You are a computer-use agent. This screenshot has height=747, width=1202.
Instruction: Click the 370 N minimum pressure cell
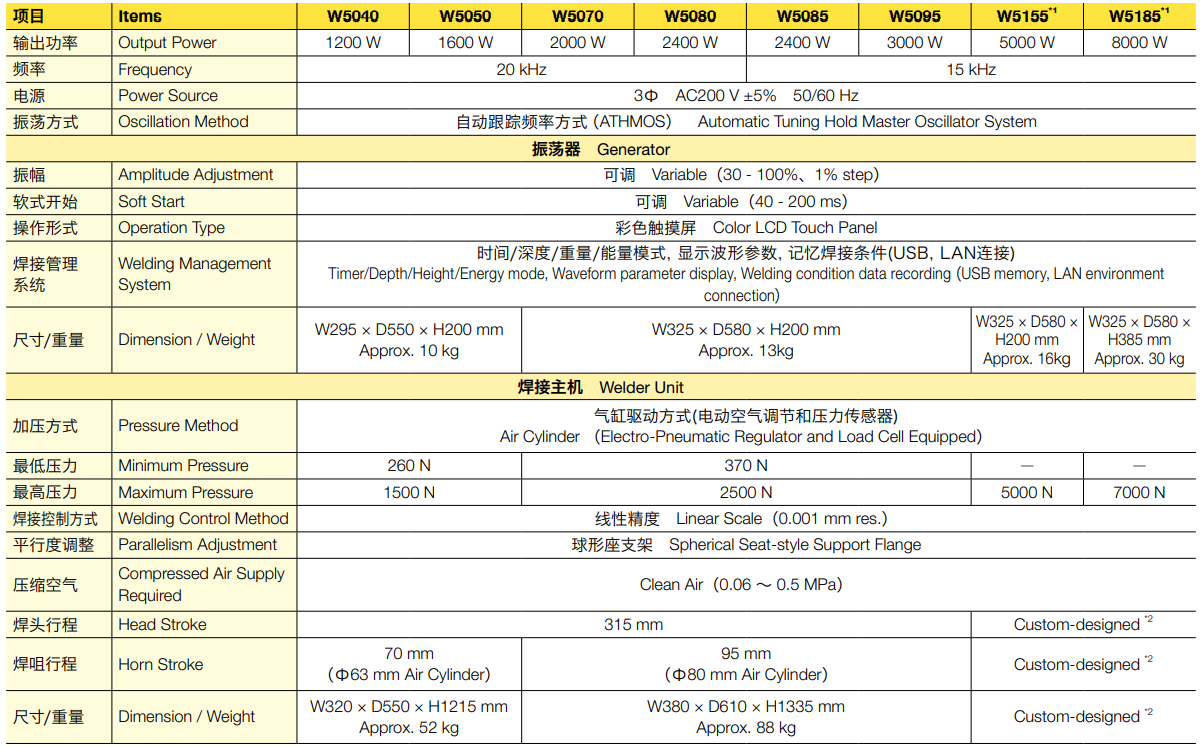click(746, 466)
